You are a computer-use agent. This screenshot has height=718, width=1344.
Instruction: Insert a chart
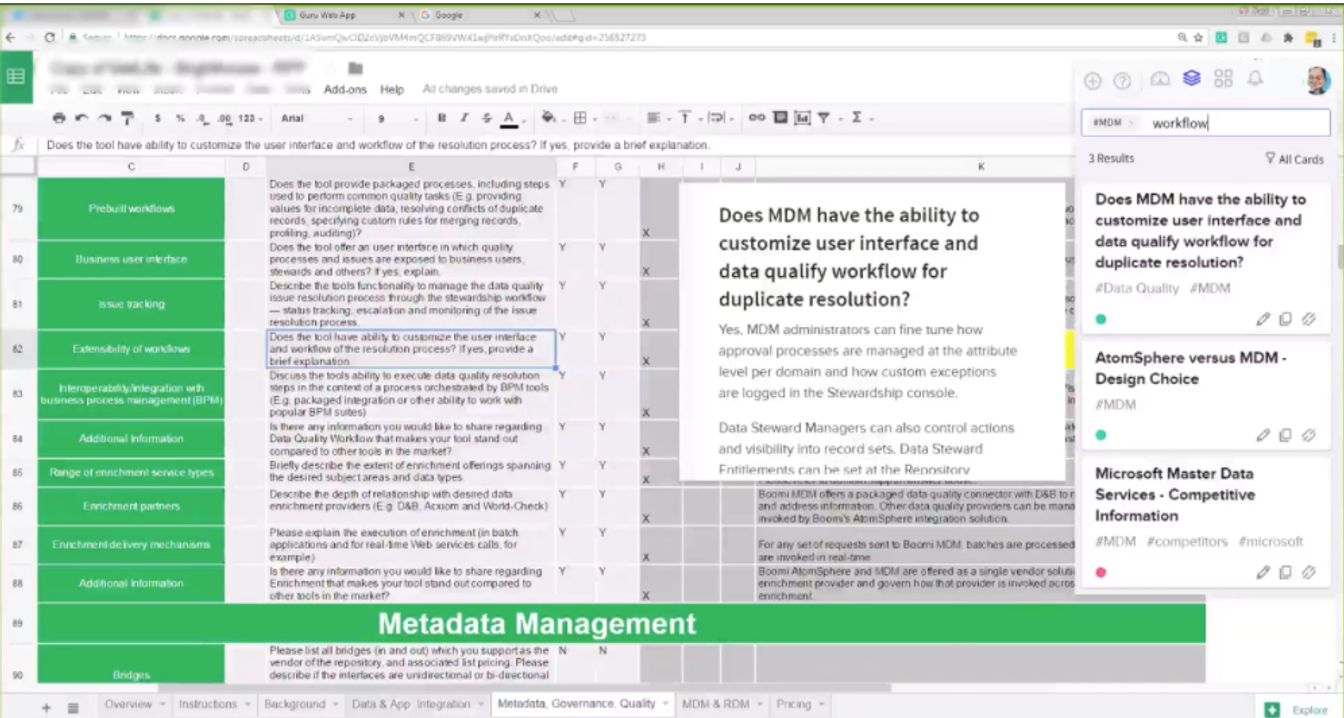click(802, 118)
